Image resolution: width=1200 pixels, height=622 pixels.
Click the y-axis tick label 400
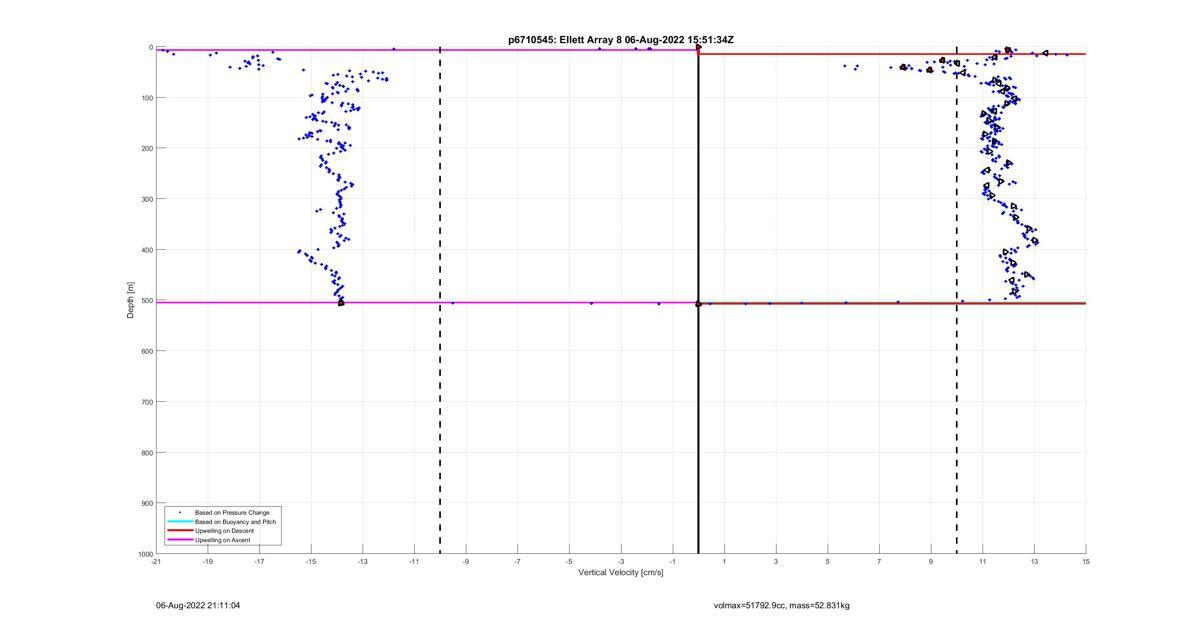pos(146,250)
